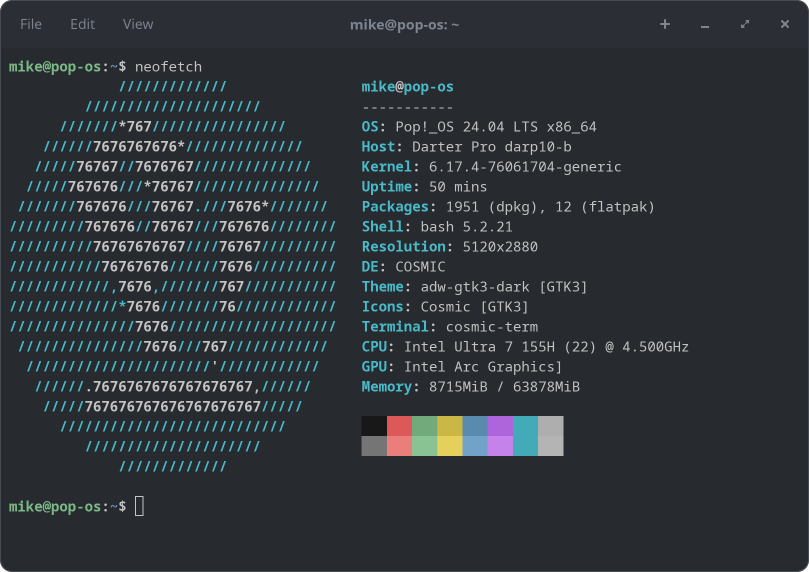Click the top yellow color block
Image resolution: width=809 pixels, height=572 pixels.
450,426
